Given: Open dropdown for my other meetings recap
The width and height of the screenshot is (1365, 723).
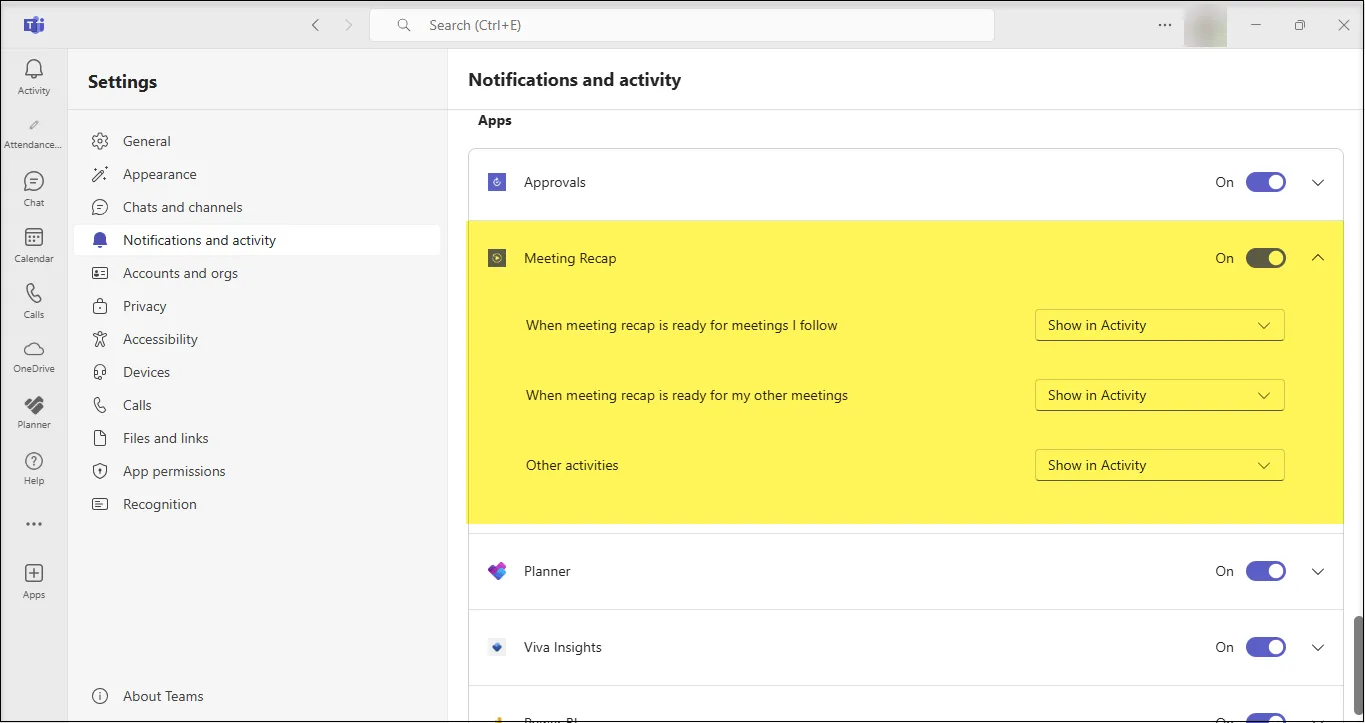Looking at the screenshot, I should pos(1160,395).
